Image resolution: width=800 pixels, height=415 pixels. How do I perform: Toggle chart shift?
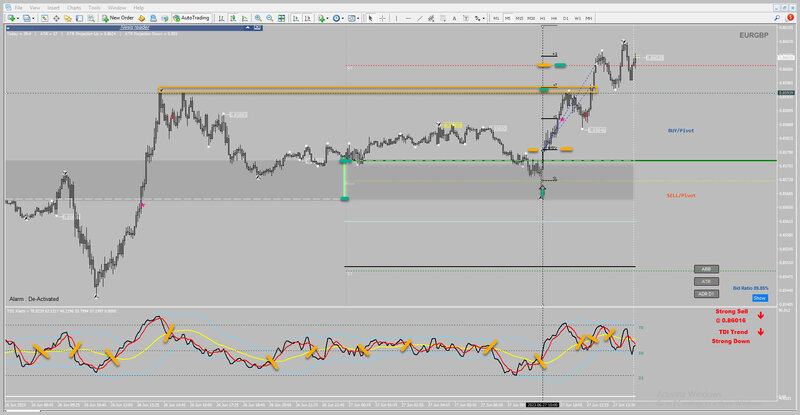point(308,18)
